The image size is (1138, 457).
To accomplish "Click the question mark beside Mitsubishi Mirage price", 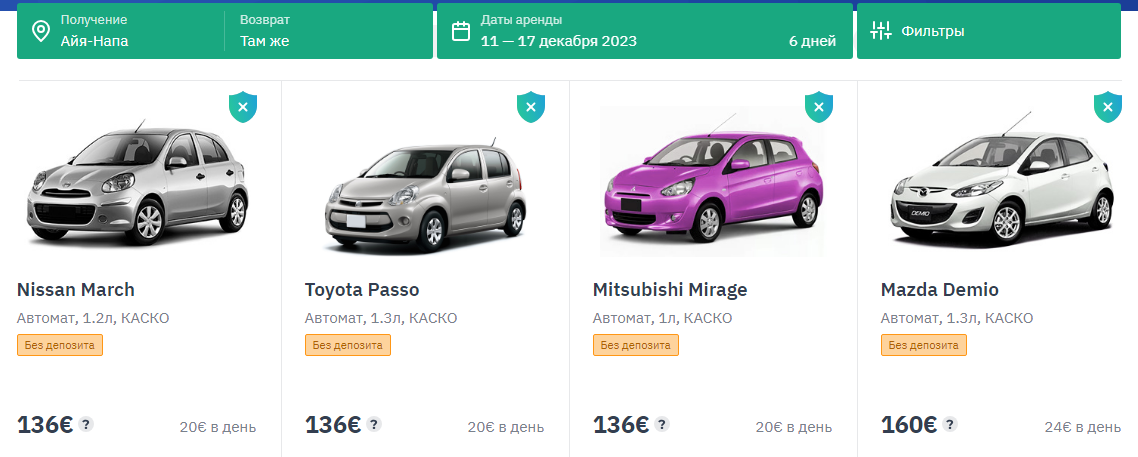I will [x=662, y=424].
